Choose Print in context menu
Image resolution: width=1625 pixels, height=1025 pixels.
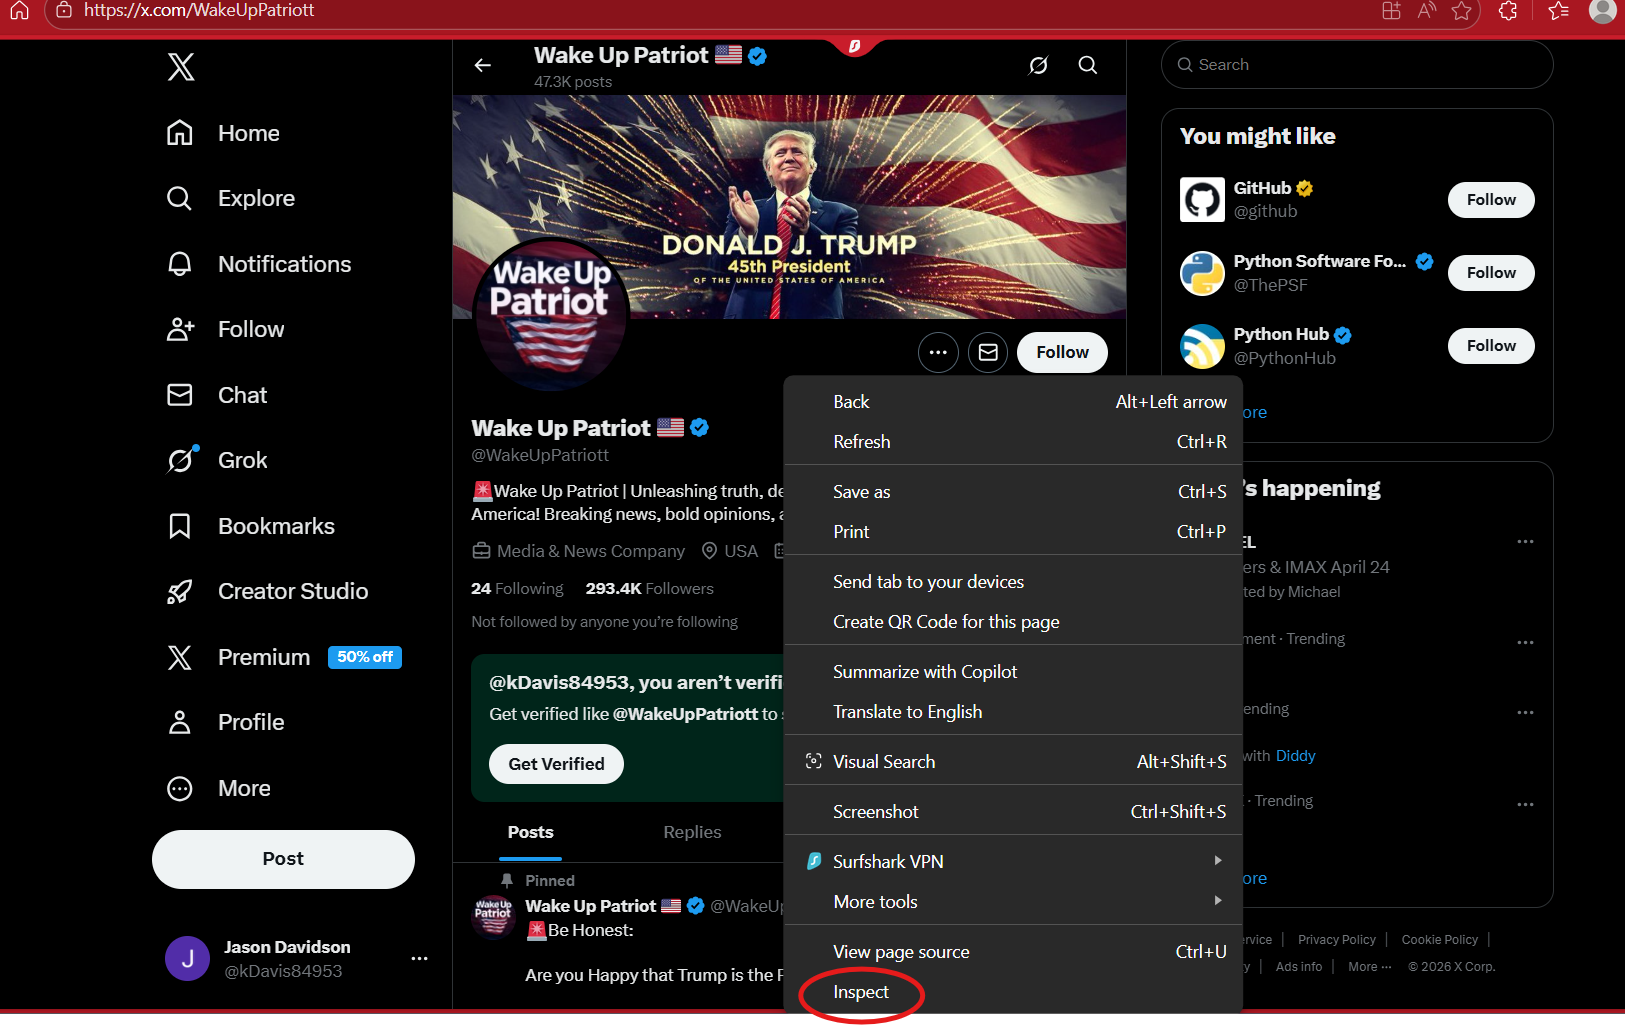click(x=1013, y=531)
